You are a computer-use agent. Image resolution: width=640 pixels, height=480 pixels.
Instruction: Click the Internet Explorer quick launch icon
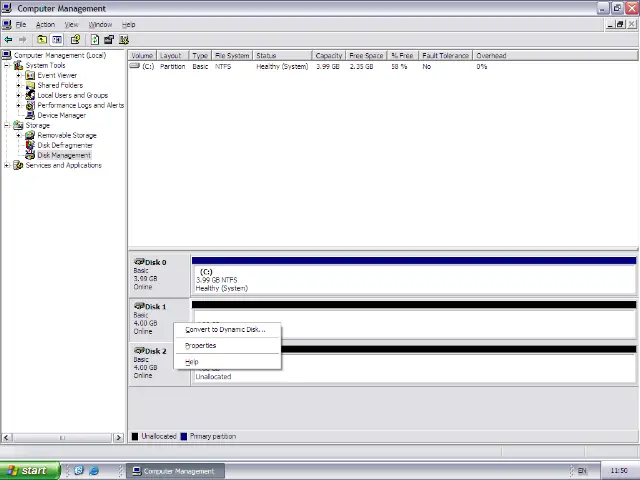94,470
